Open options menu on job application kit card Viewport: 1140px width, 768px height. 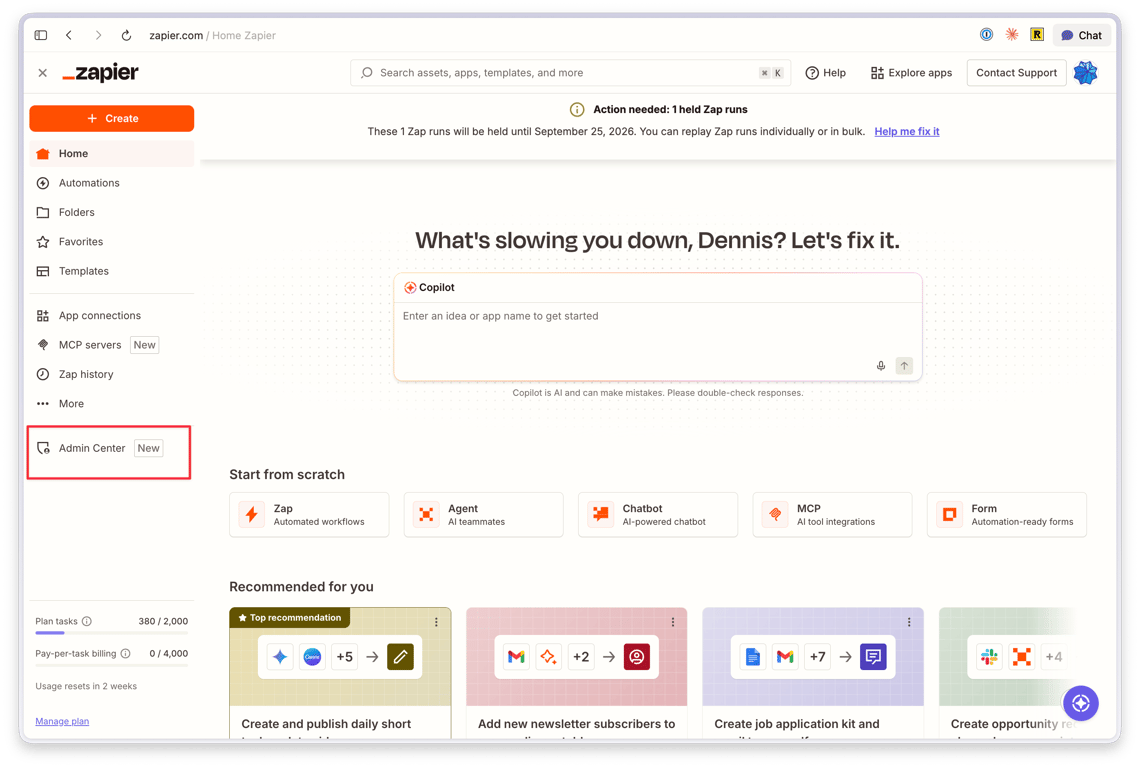[x=909, y=622]
